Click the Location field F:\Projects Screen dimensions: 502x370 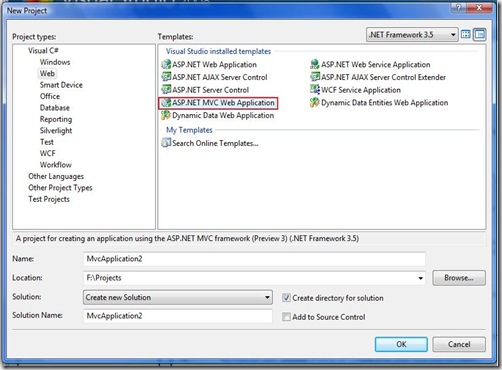pos(254,278)
